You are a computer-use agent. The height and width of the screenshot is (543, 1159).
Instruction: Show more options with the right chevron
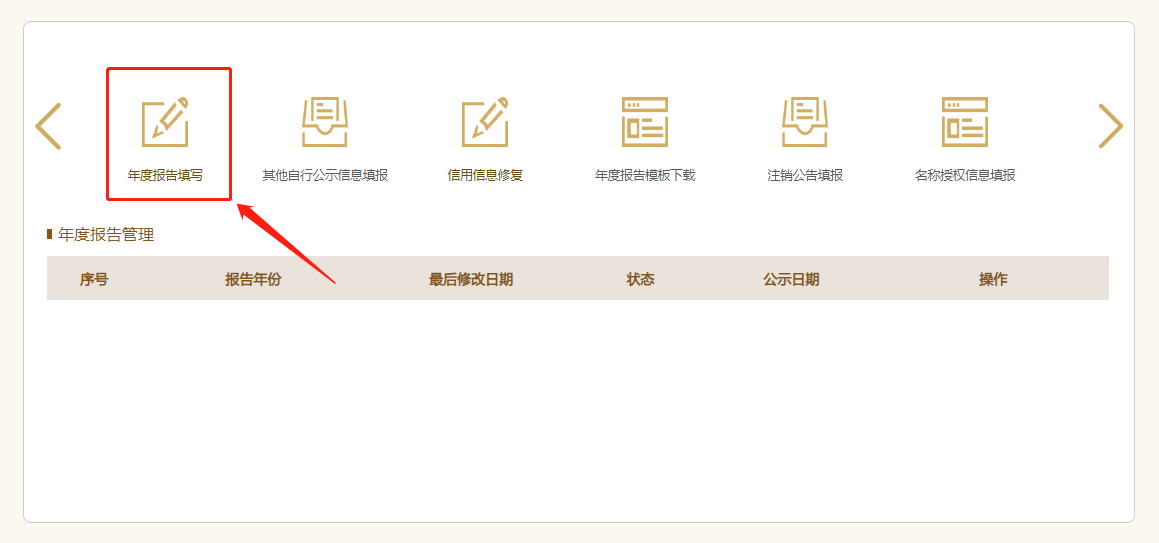click(1110, 126)
